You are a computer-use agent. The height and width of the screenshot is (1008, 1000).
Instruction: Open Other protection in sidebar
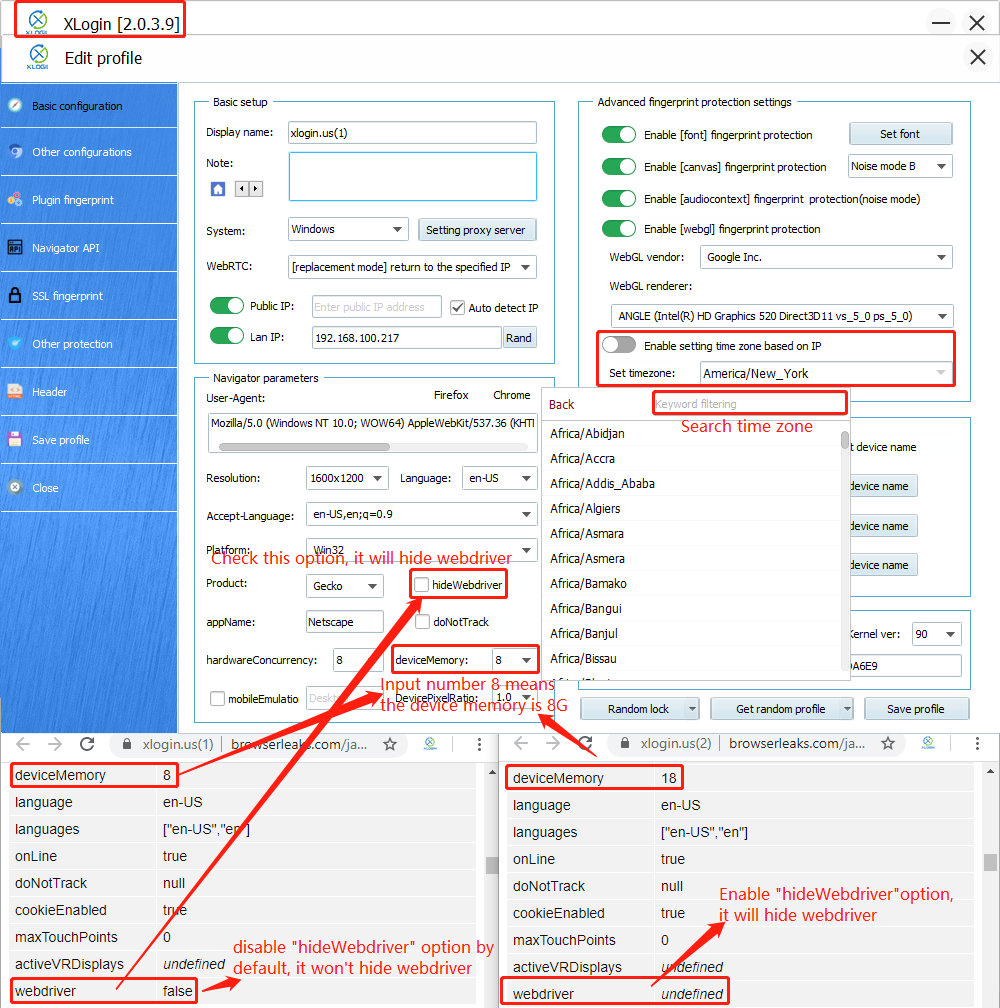coord(89,343)
